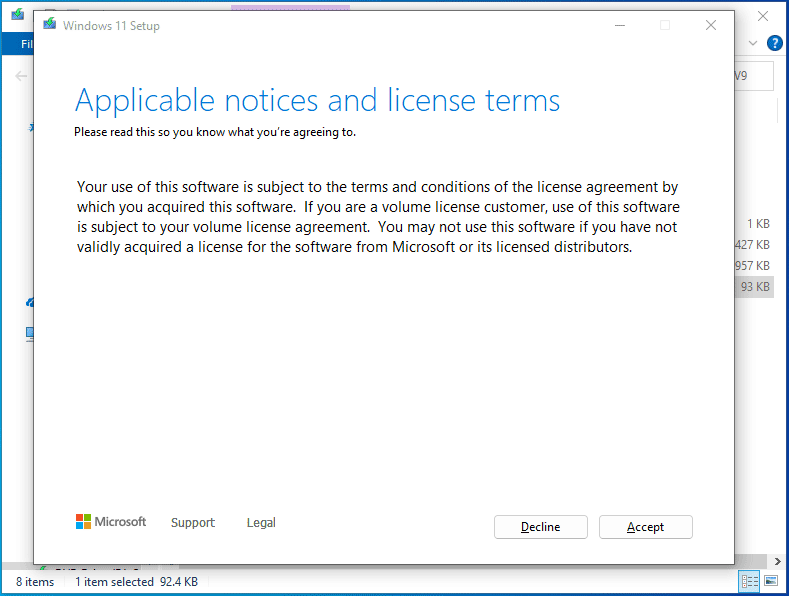Click the This PC icon in navigation pane
Image resolution: width=789 pixels, height=596 pixels.
click(x=30, y=334)
